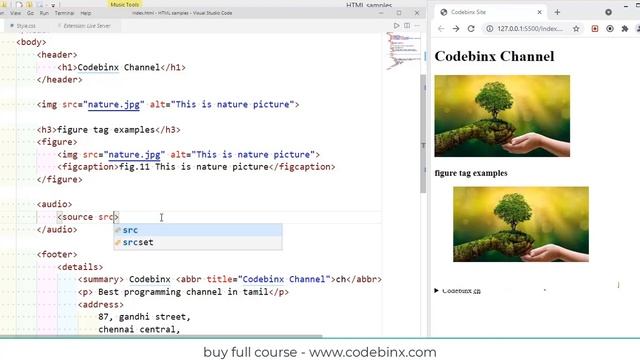The height and width of the screenshot is (360, 640).
Task: Click the summary line with abbr title
Action: 230,279
